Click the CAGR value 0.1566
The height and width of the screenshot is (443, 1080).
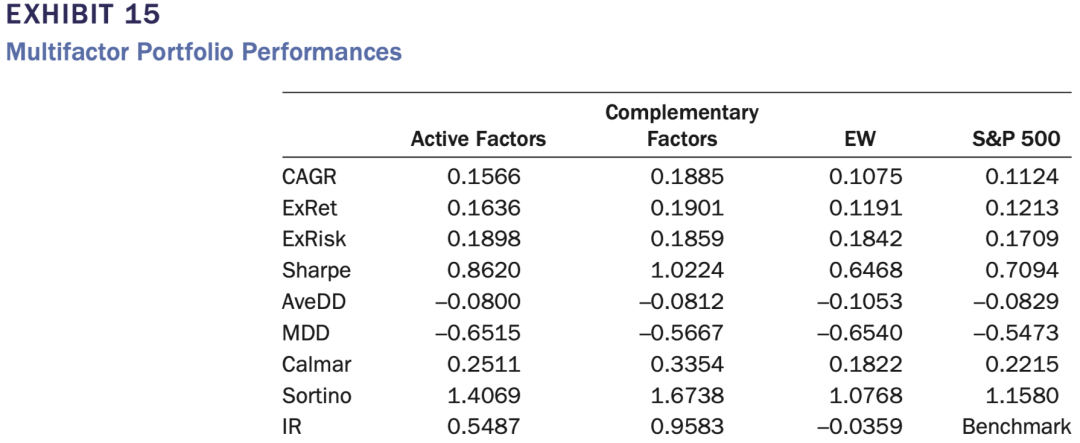[484, 178]
